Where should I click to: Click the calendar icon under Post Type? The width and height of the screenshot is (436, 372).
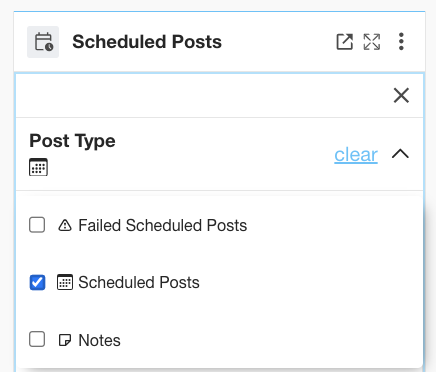point(38,167)
